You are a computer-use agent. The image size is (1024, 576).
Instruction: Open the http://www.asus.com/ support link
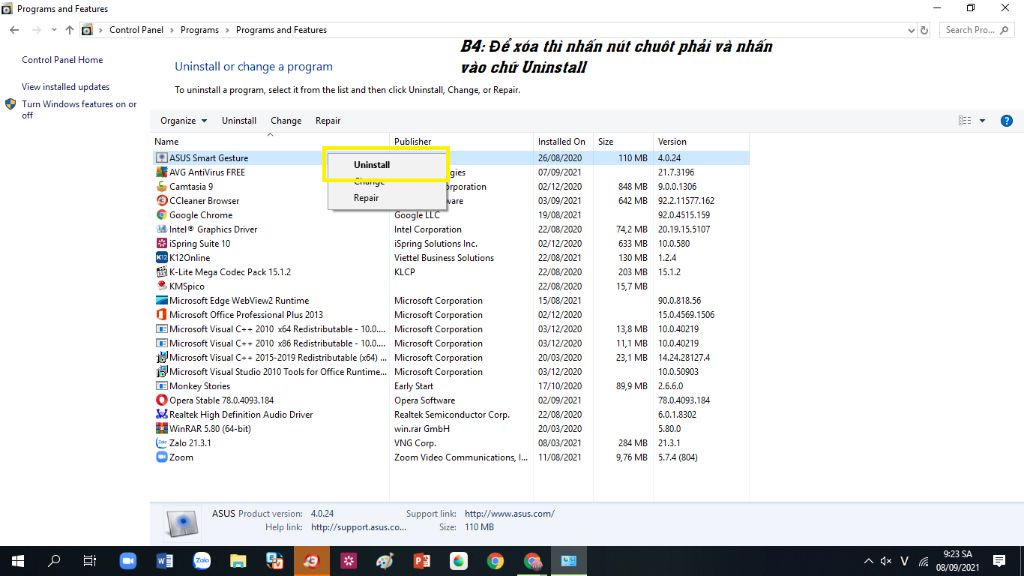(x=509, y=514)
